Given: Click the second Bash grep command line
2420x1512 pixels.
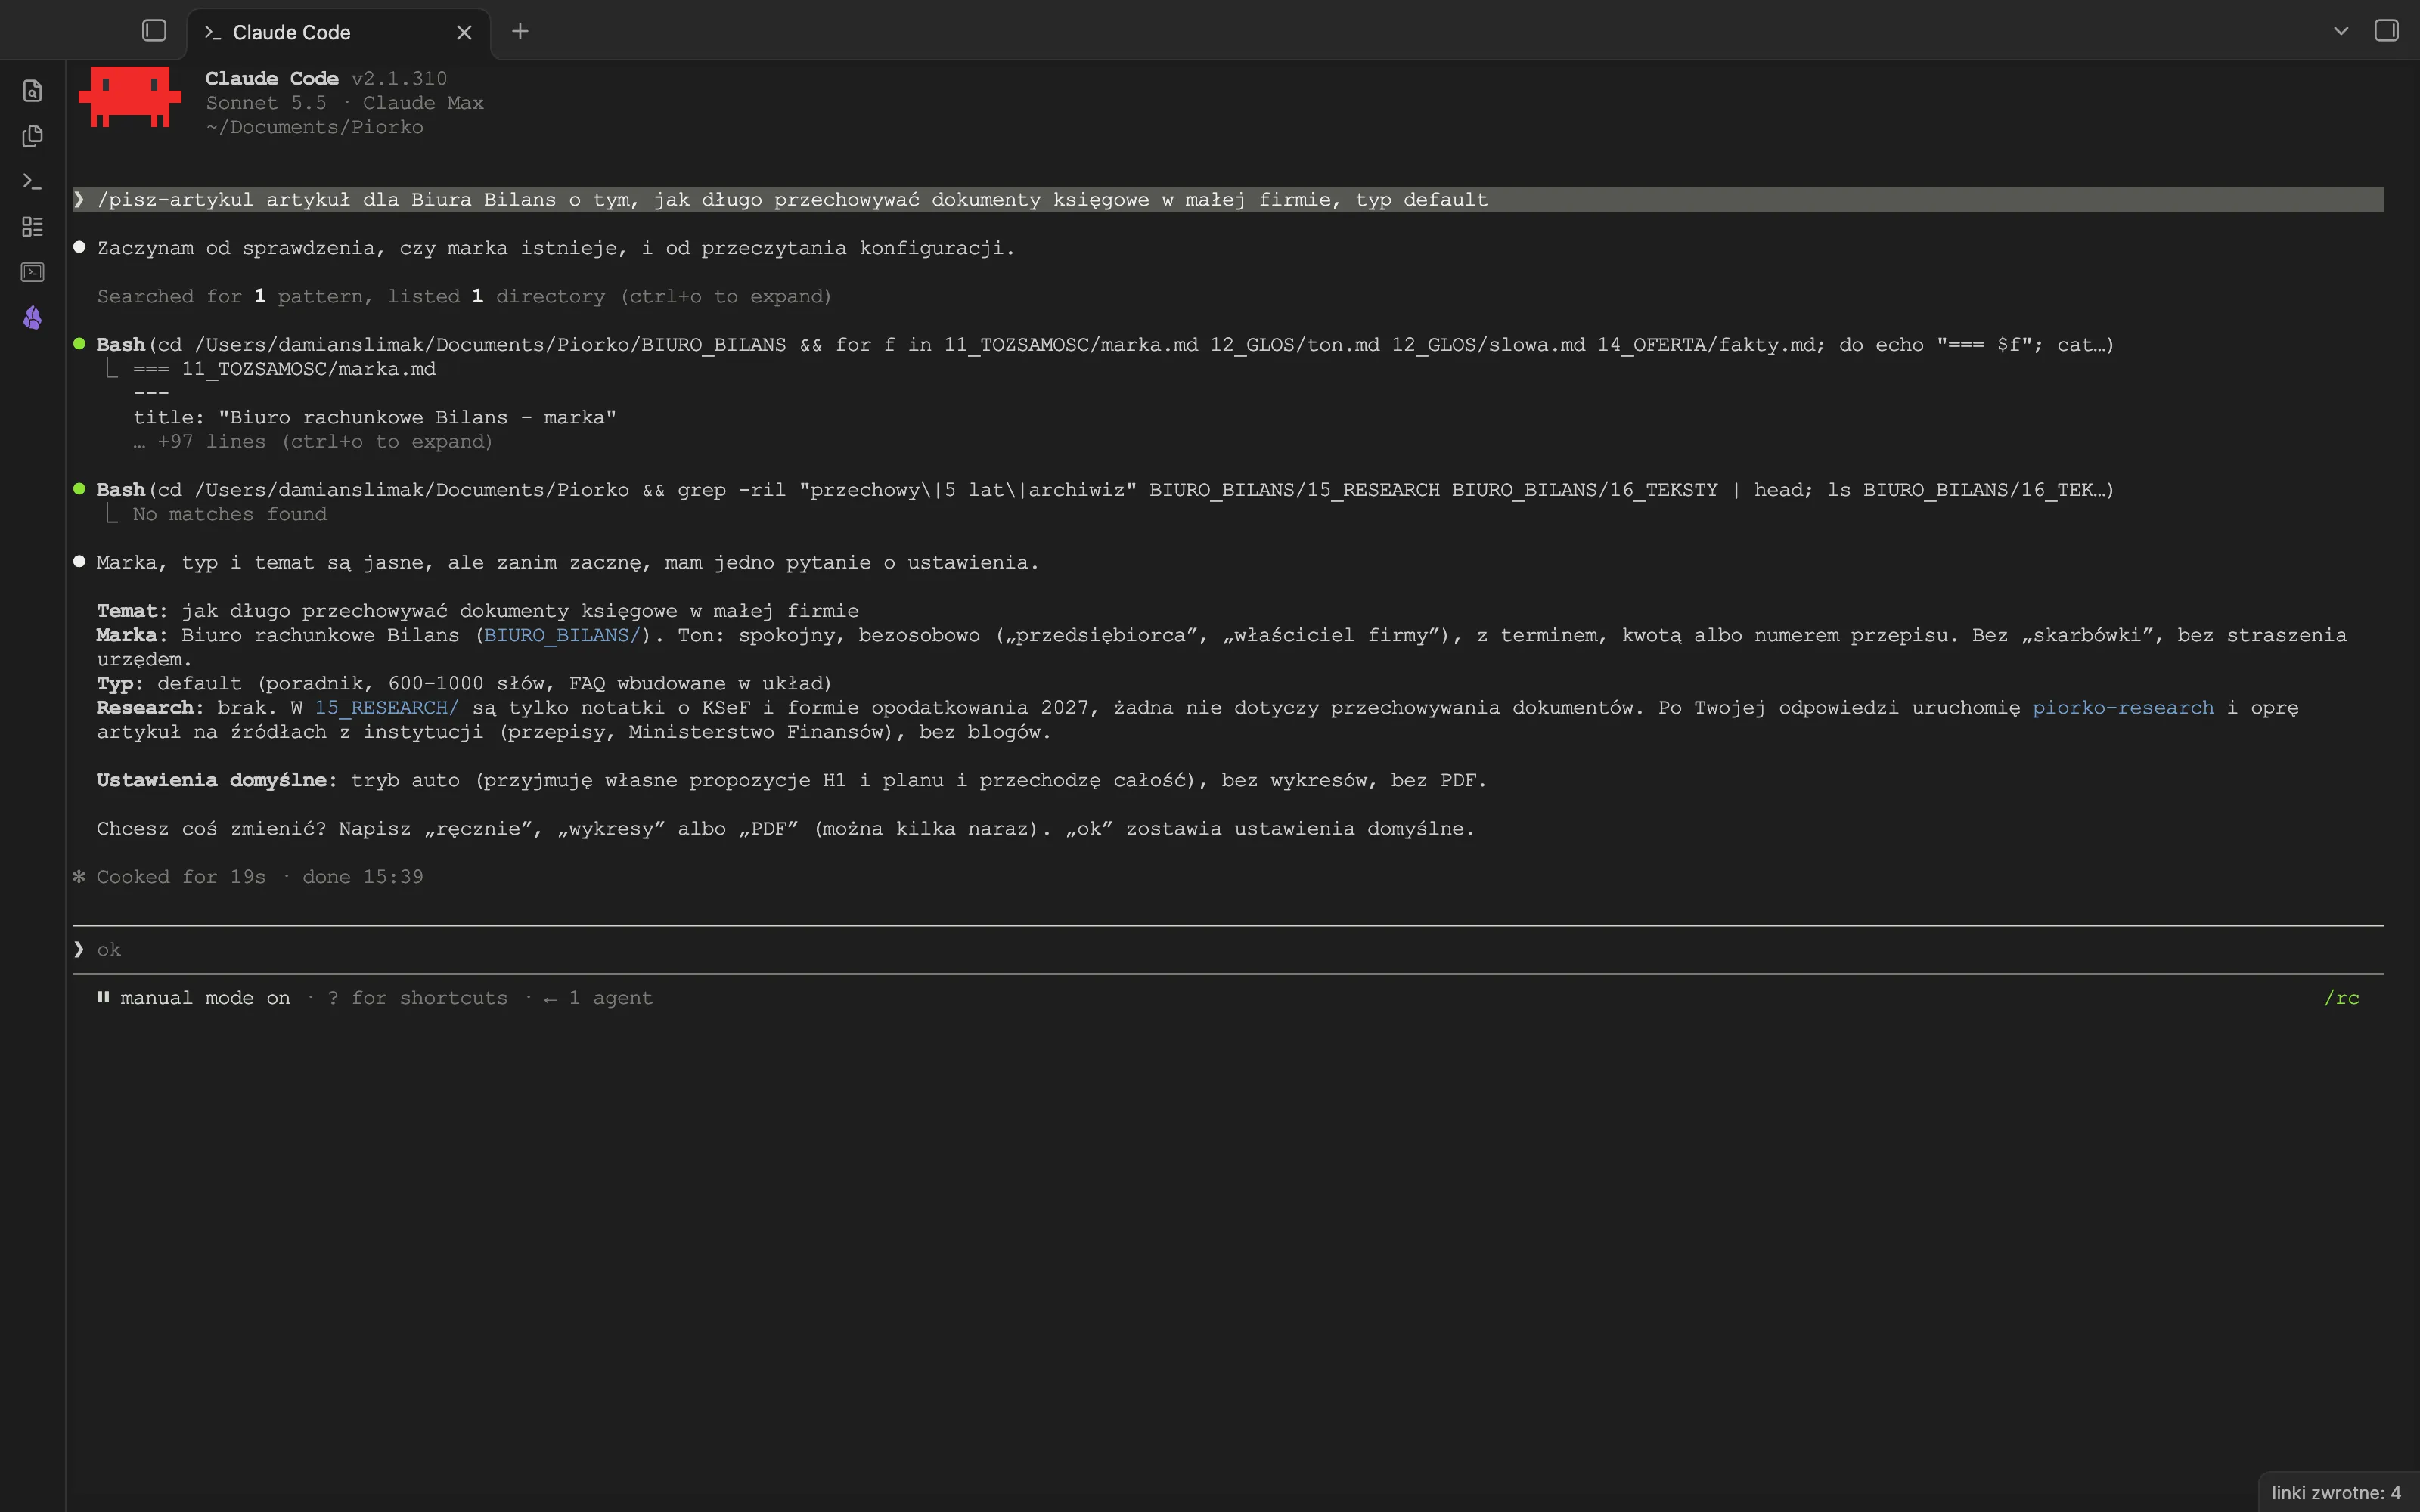Looking at the screenshot, I should pyautogui.click(x=1105, y=490).
